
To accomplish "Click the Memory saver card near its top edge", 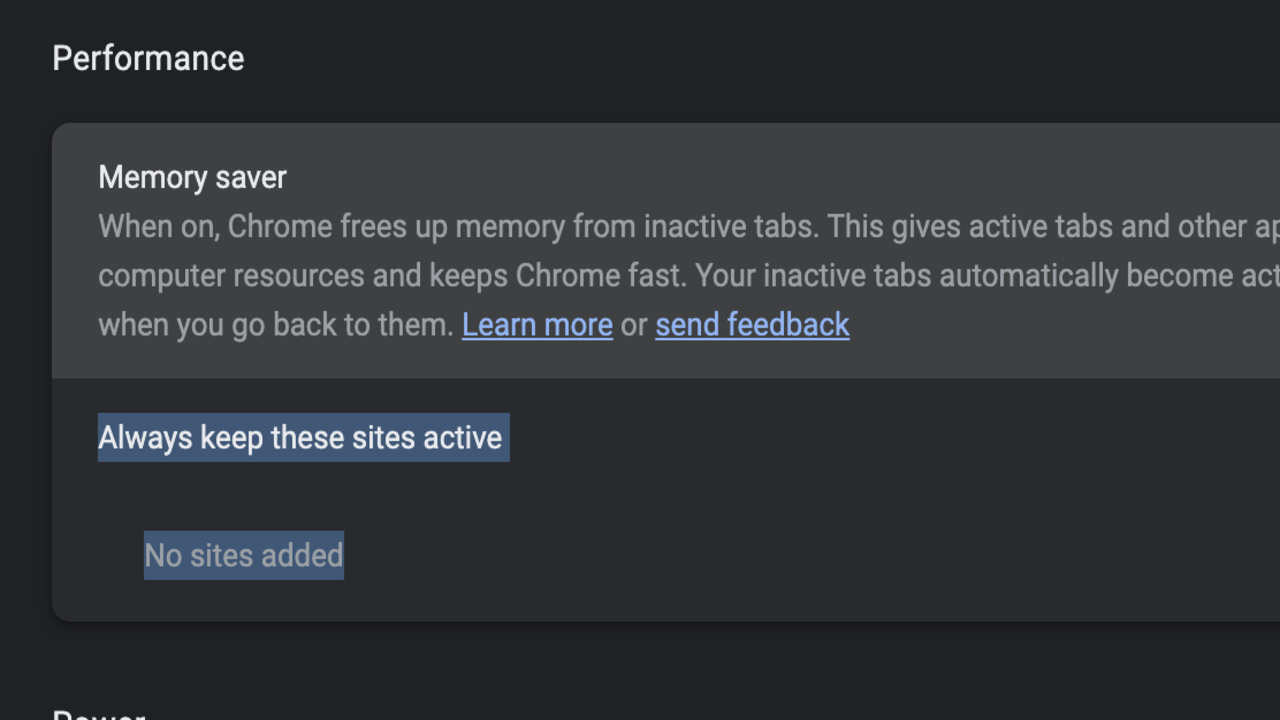I will coord(600,135).
